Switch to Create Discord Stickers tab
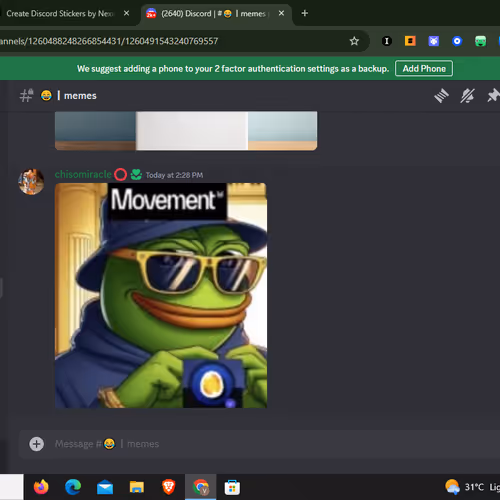This screenshot has height=500, width=500. click(60, 14)
